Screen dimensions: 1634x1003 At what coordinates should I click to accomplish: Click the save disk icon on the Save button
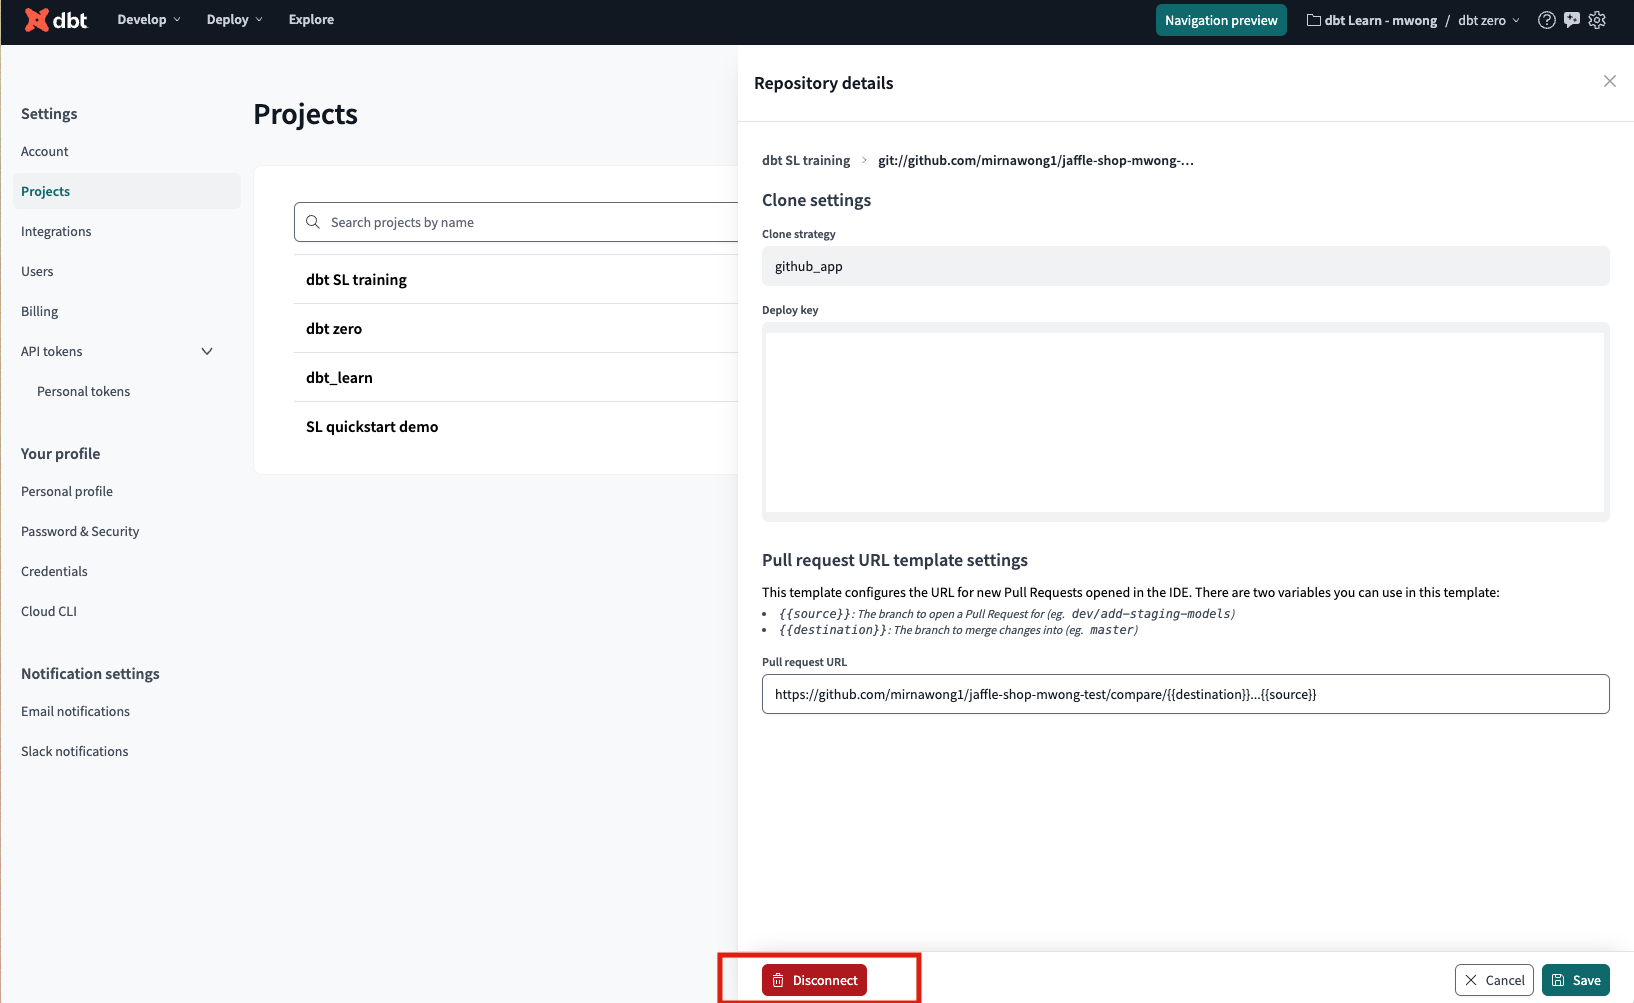pyautogui.click(x=1557, y=980)
